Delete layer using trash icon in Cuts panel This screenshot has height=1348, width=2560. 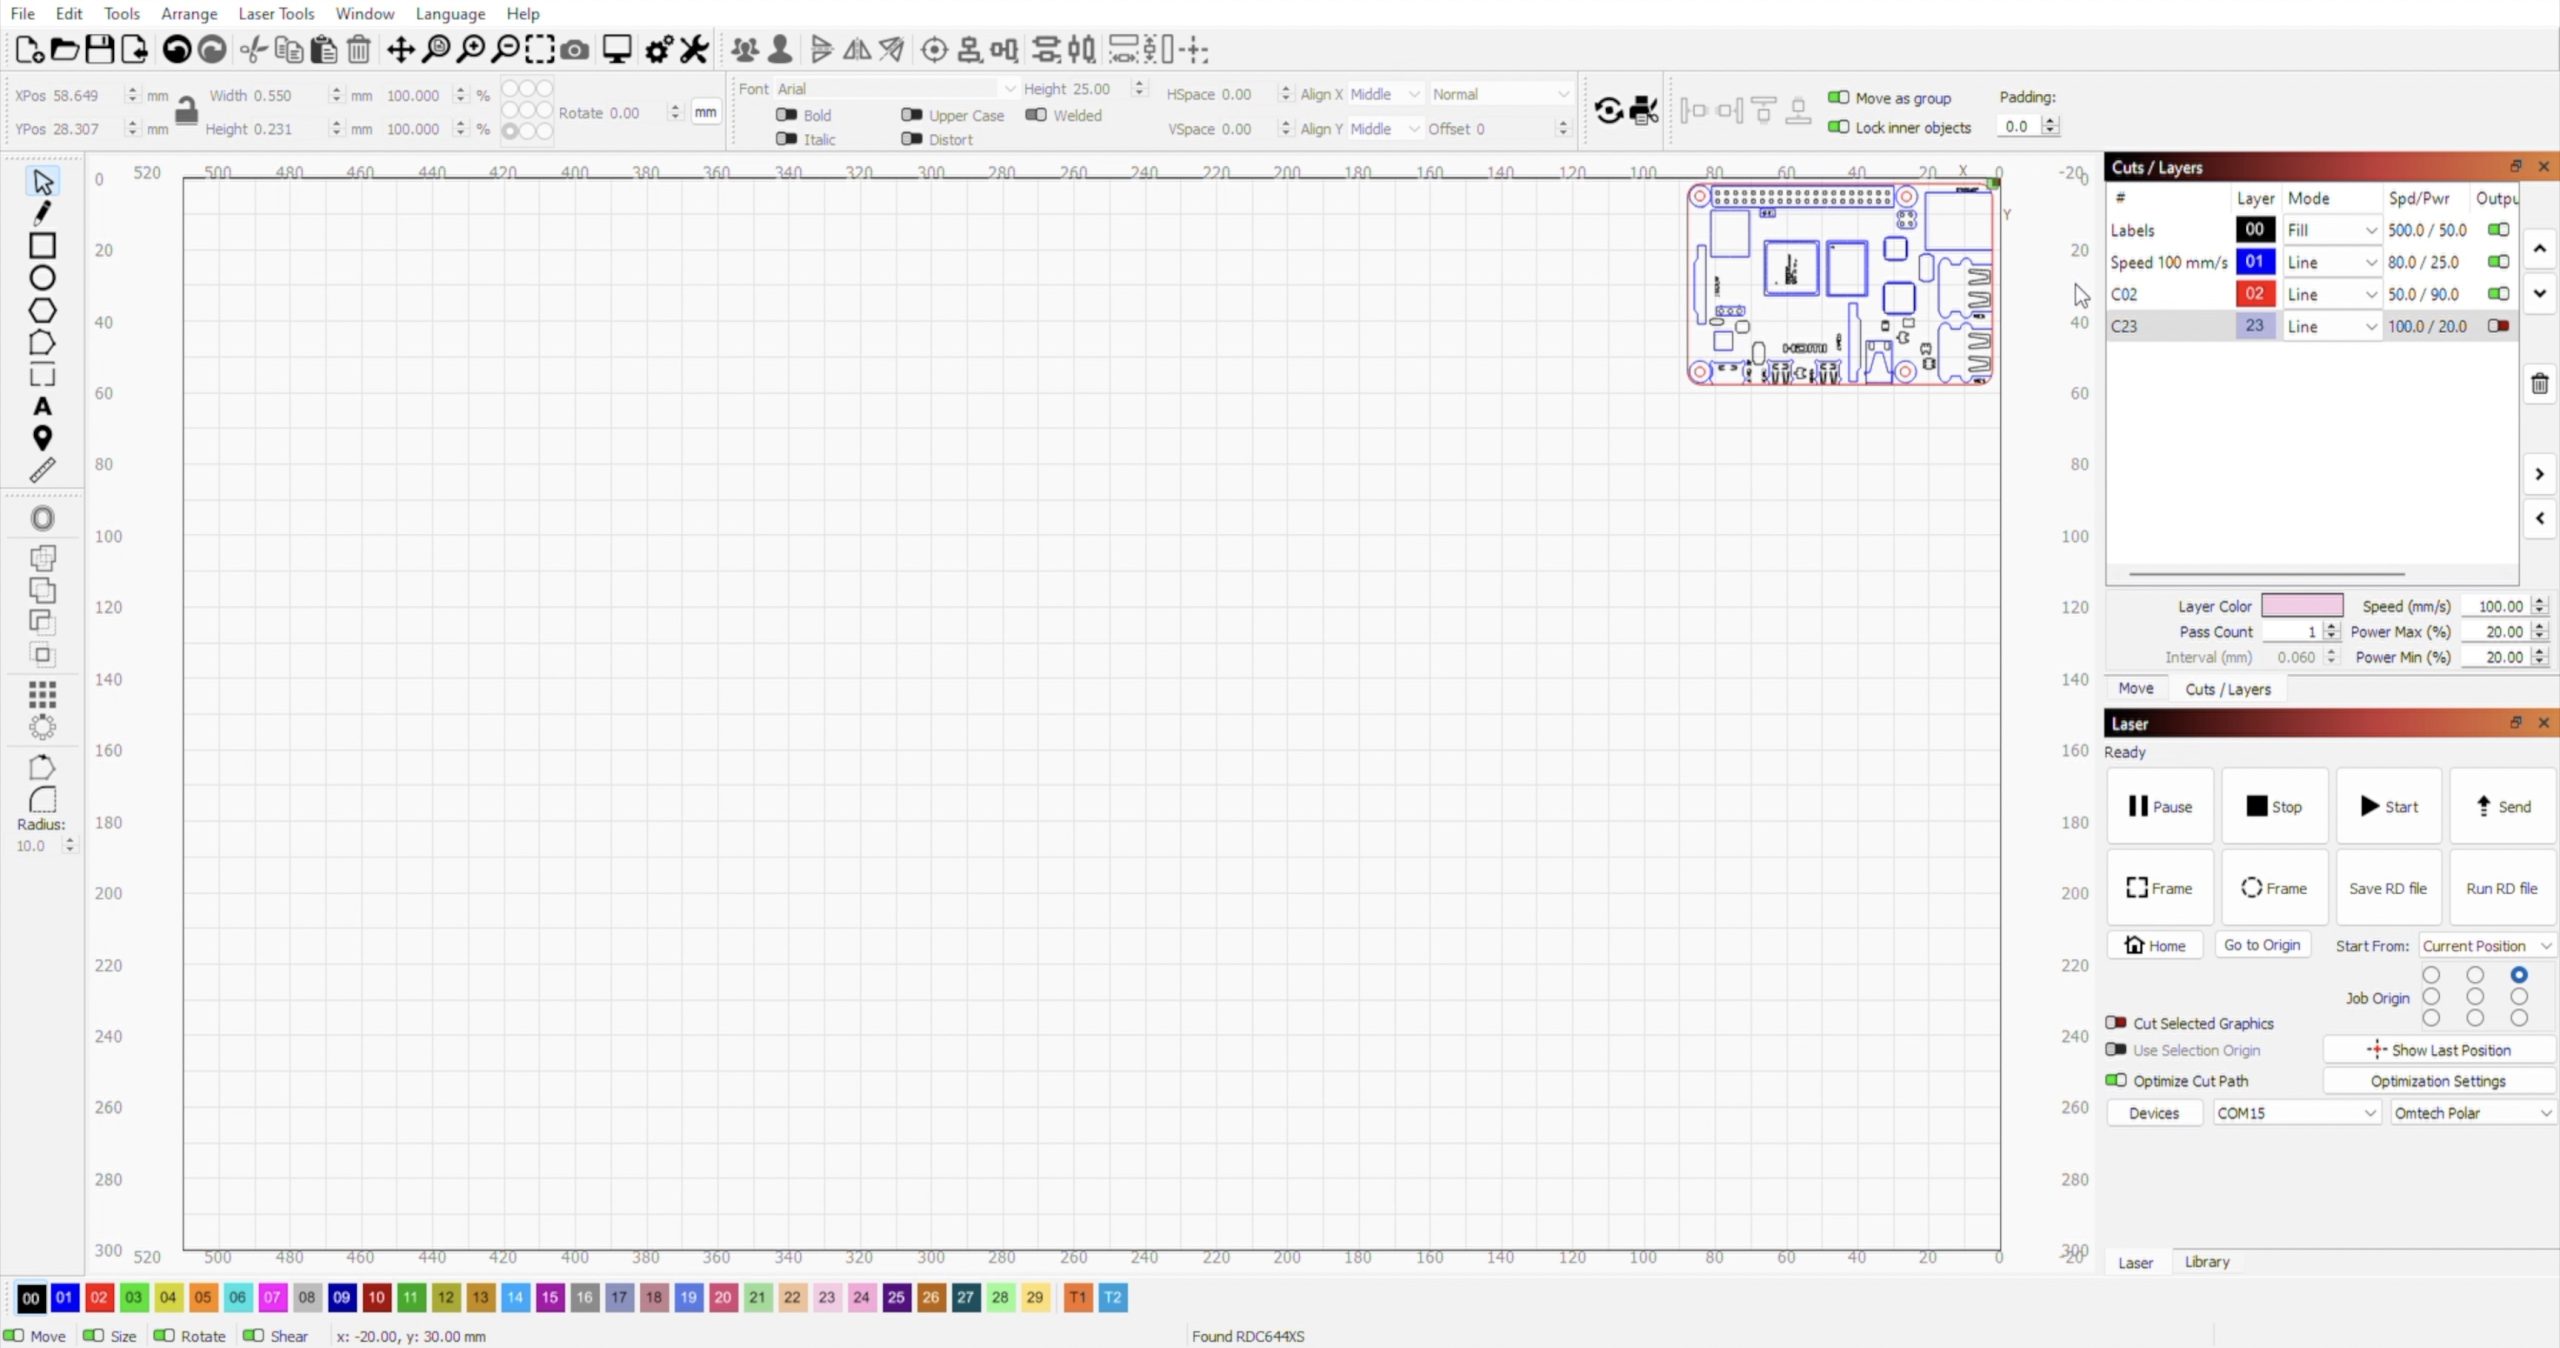2539,384
